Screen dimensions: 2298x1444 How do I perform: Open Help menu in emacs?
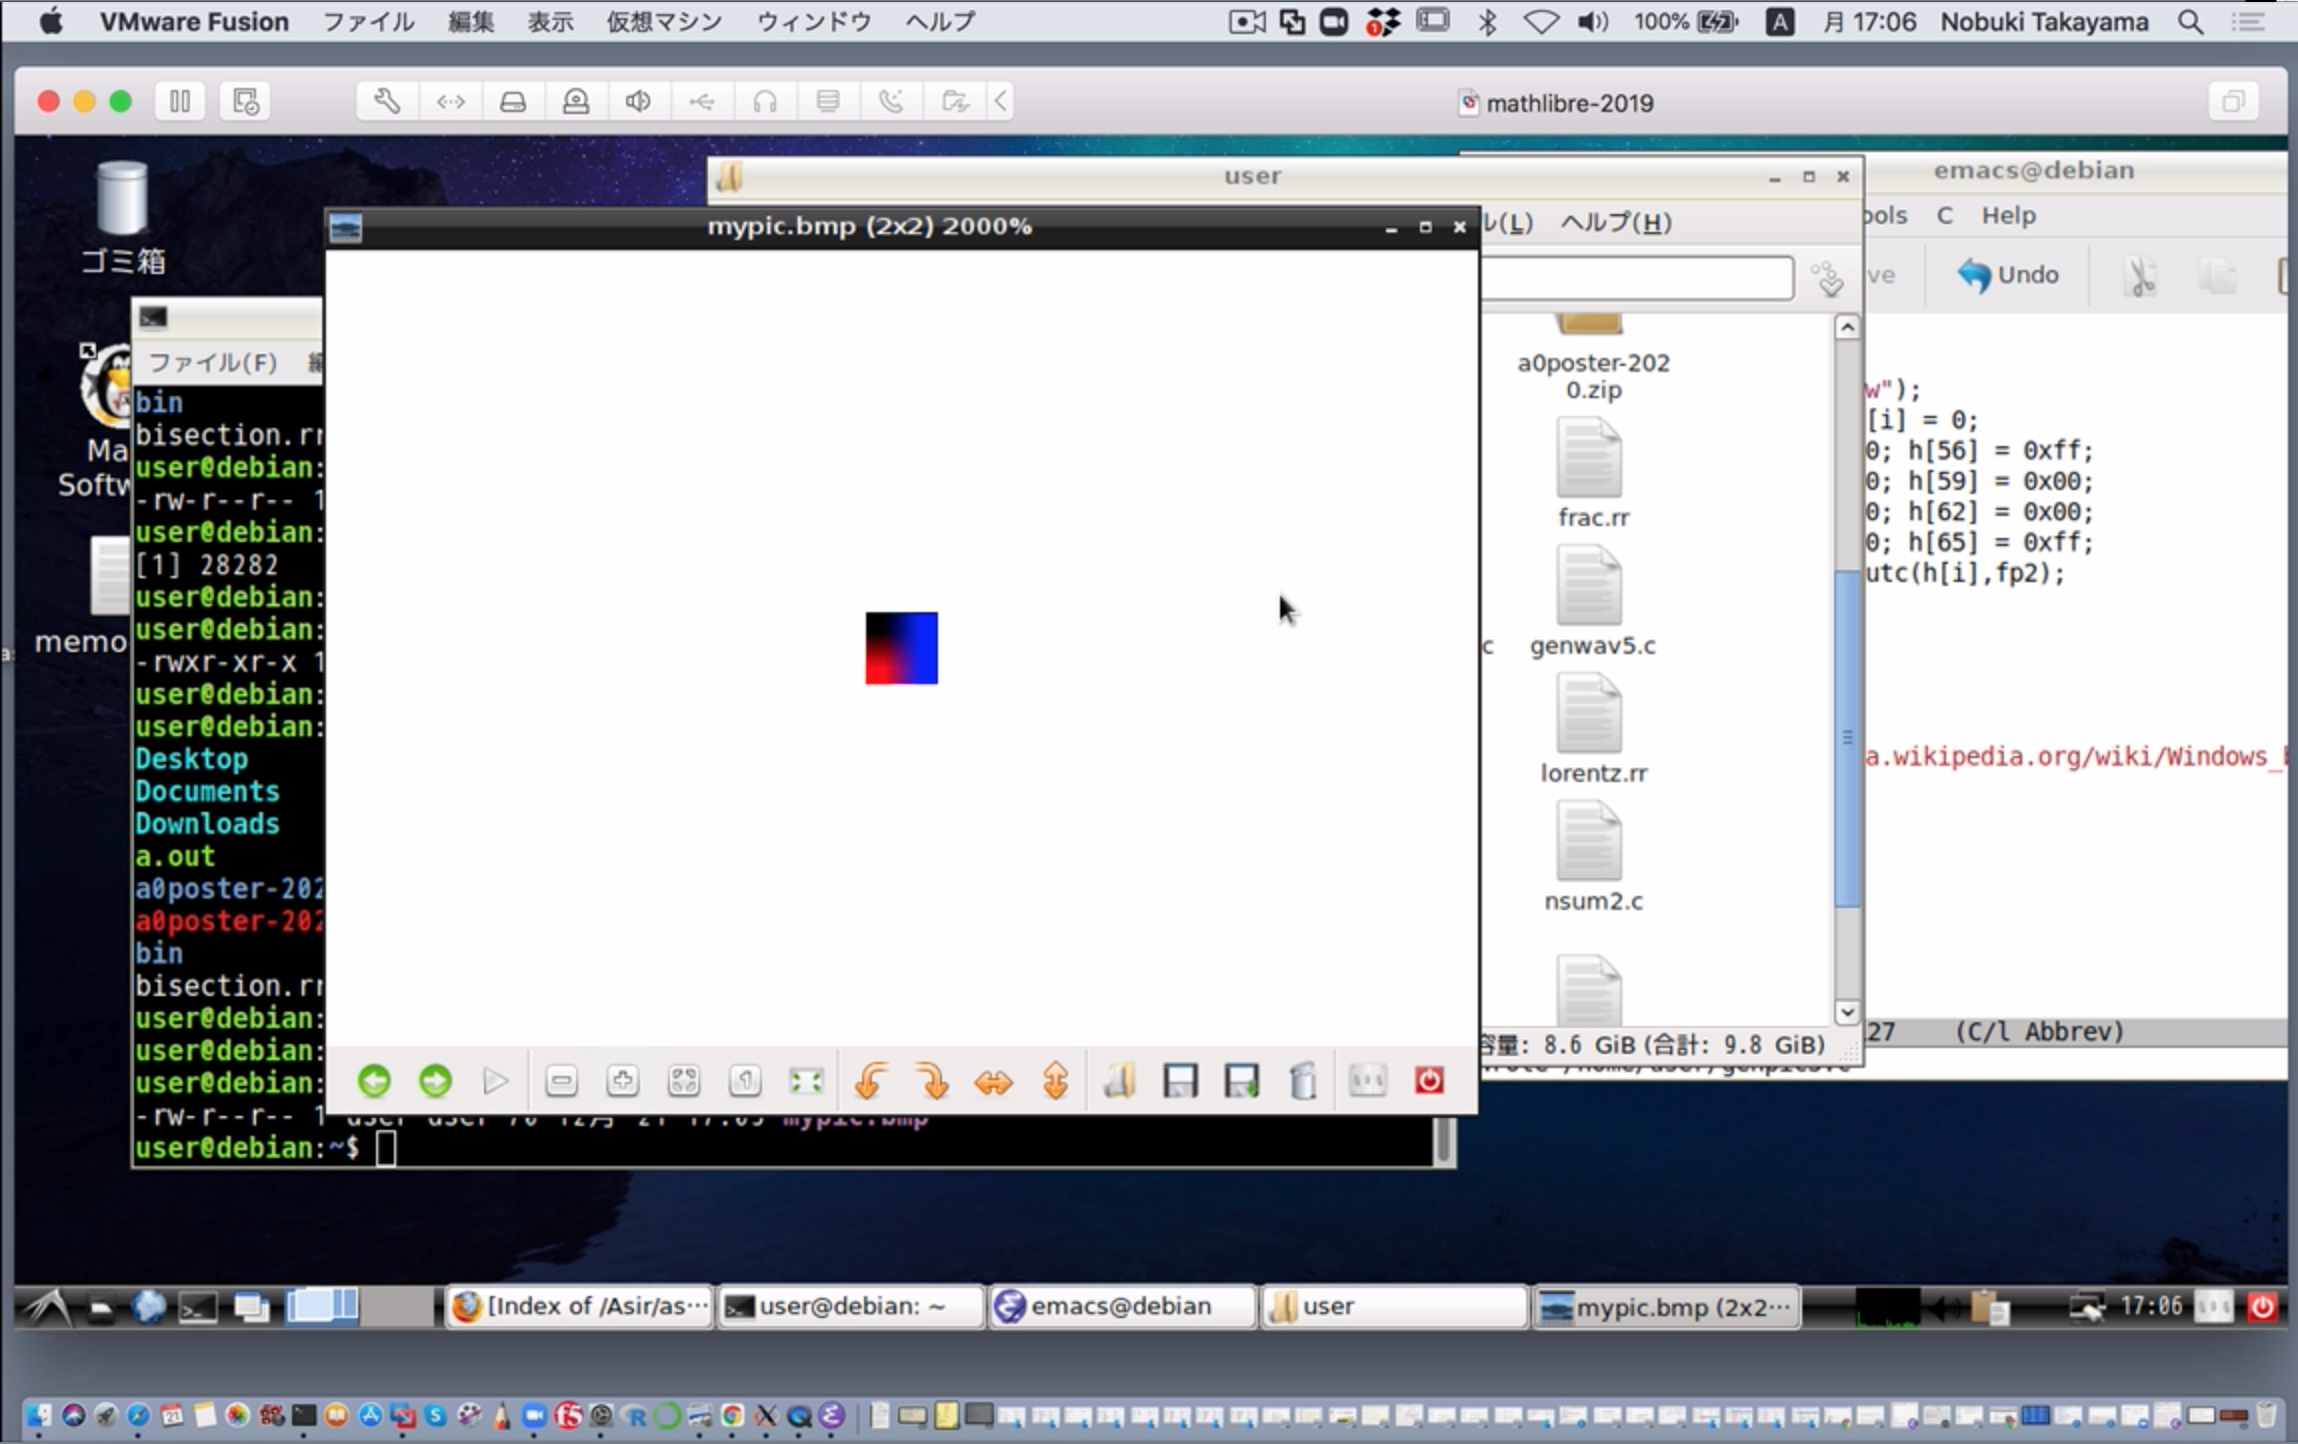pyautogui.click(x=2008, y=215)
